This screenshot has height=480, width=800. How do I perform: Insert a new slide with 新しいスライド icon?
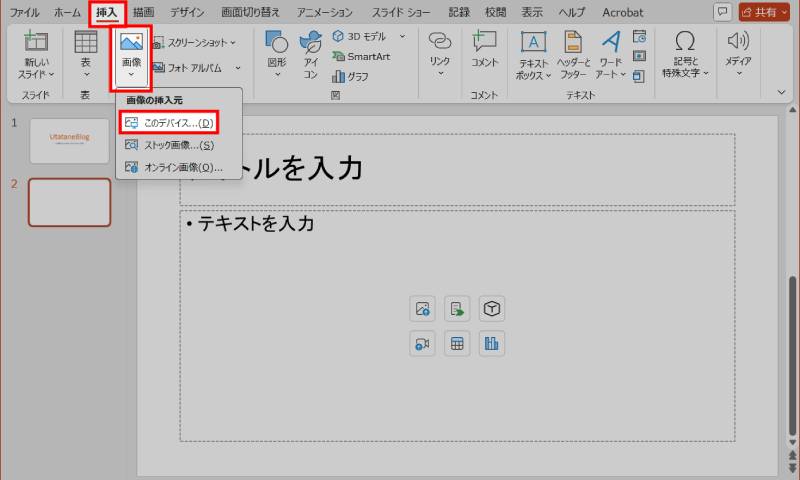(x=36, y=42)
